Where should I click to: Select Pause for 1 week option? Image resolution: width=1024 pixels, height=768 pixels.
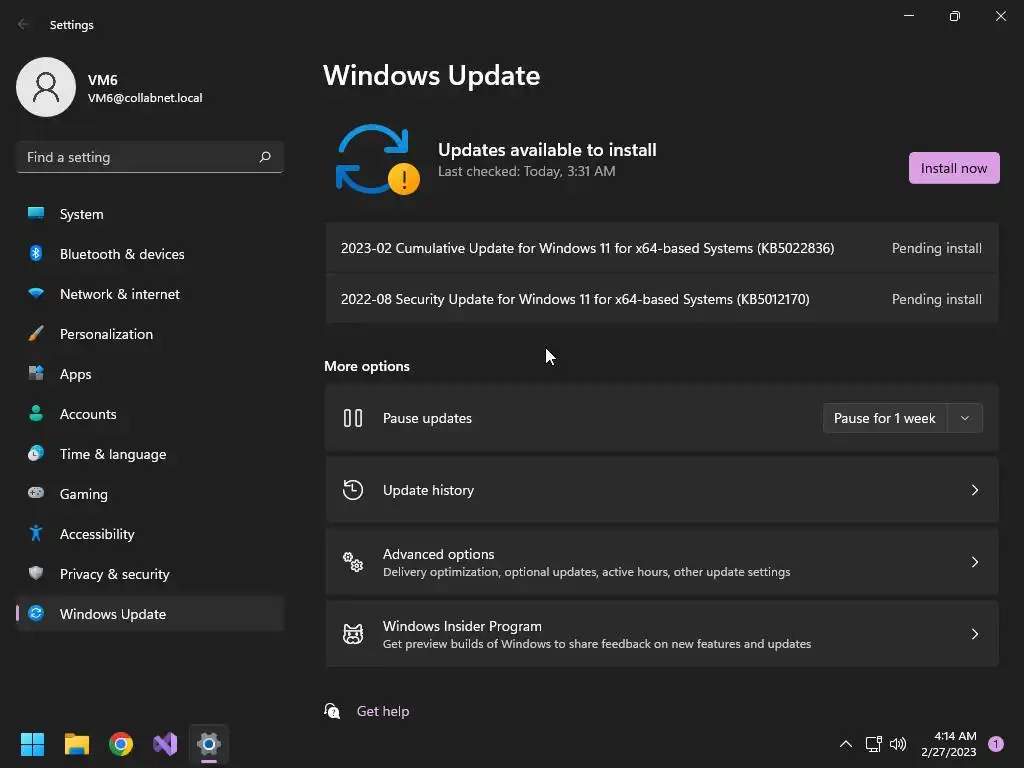coord(884,418)
